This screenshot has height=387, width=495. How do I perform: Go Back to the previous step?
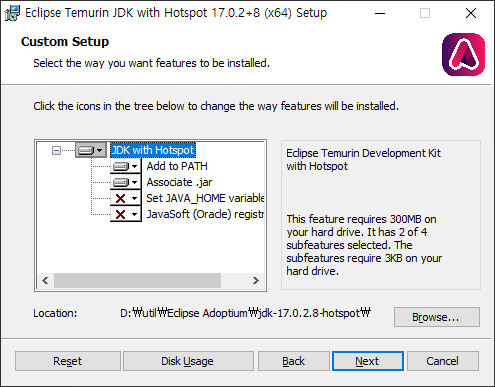(294, 361)
